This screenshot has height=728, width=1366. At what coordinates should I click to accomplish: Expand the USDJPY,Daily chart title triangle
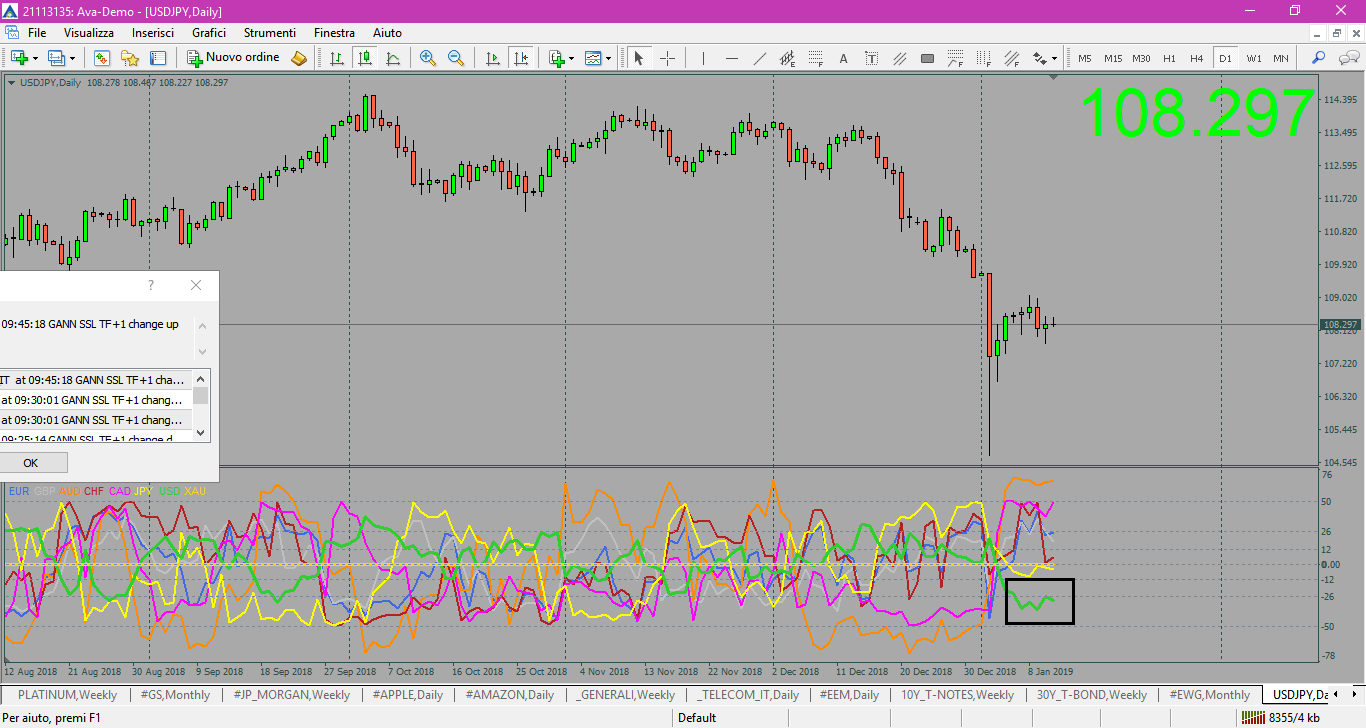[11, 82]
